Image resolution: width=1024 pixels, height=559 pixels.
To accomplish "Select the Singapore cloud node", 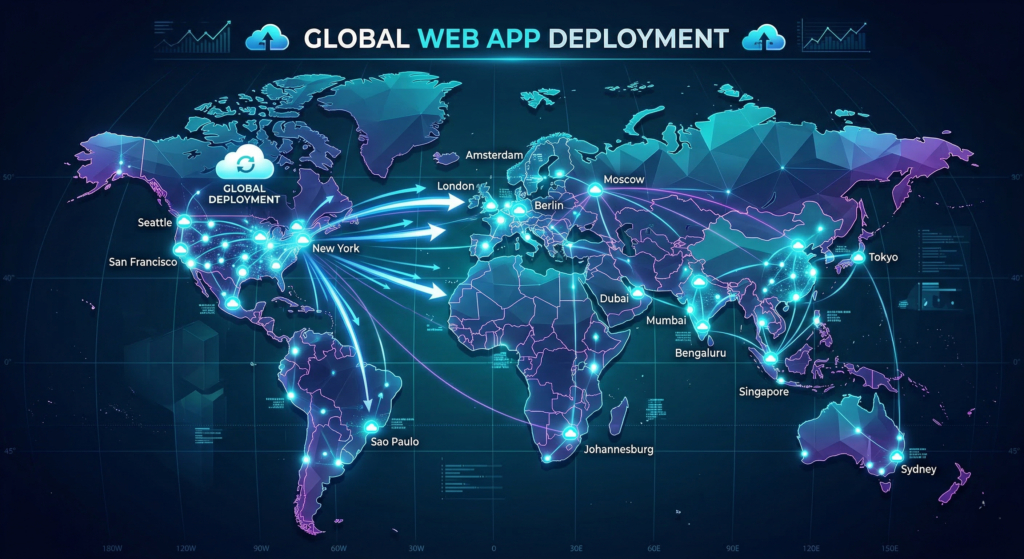I will click(771, 358).
